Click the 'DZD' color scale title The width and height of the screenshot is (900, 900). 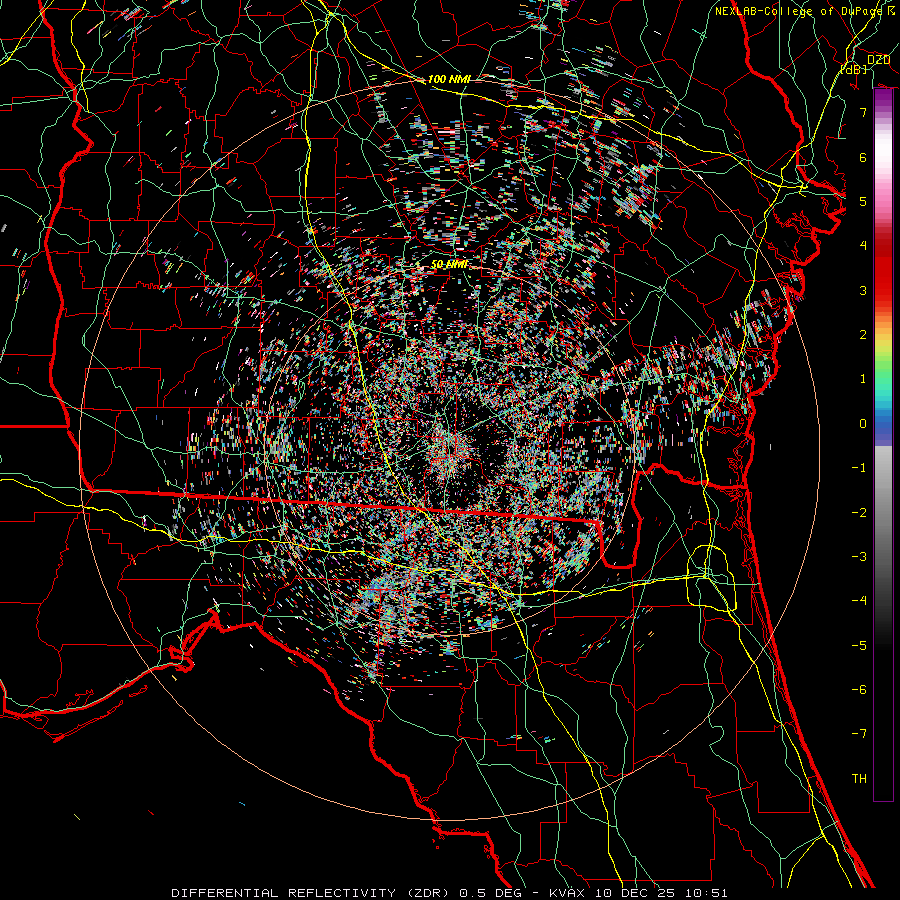click(x=878, y=60)
